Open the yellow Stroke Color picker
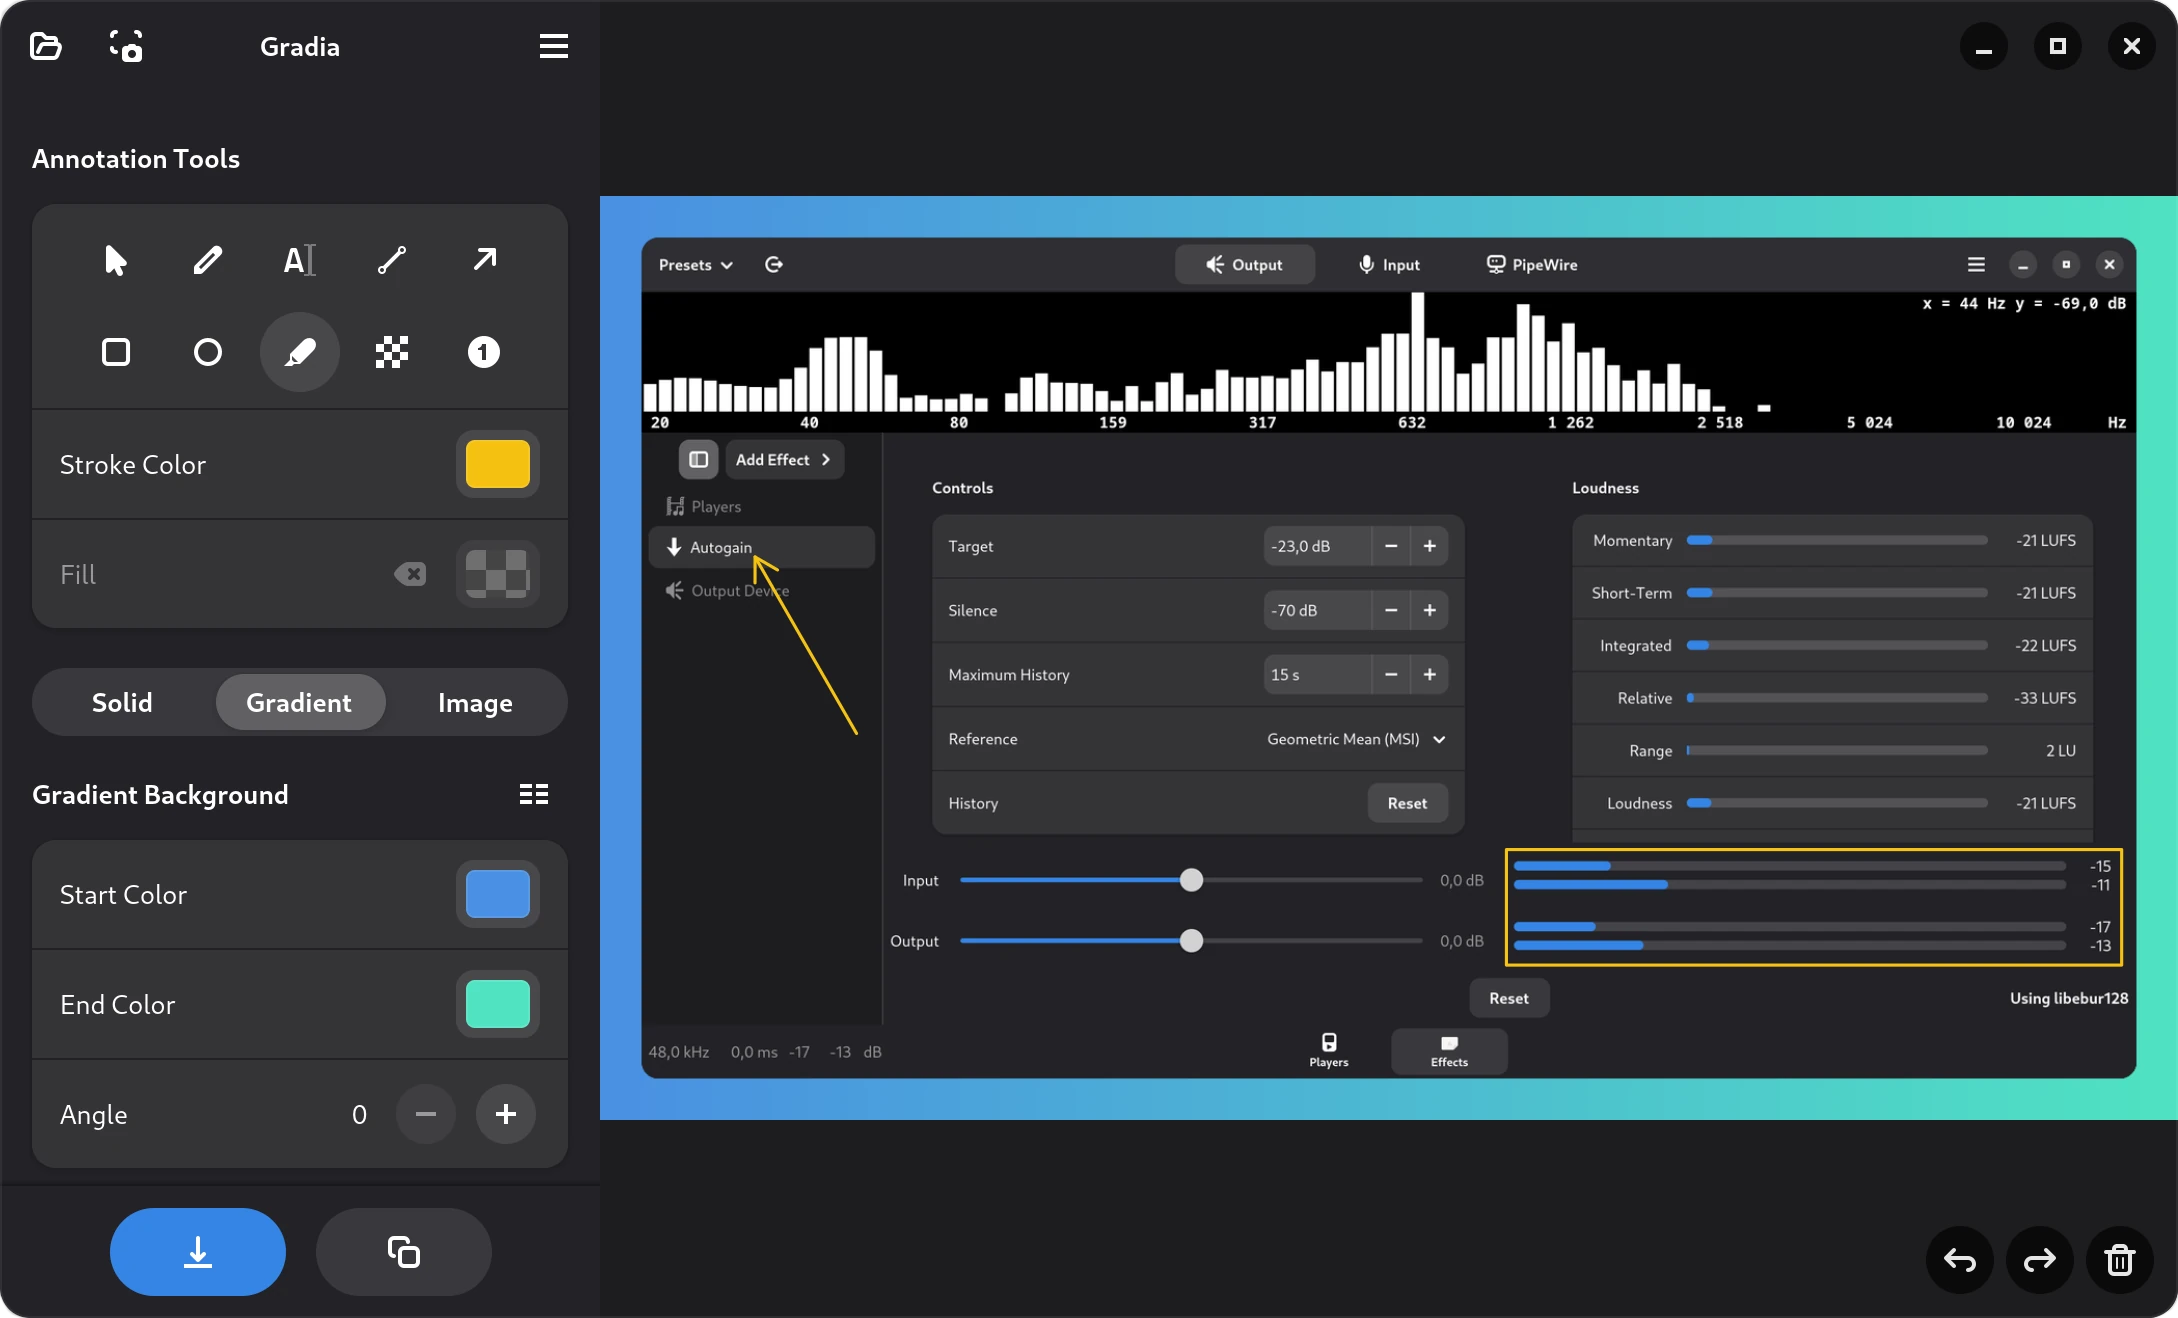This screenshot has height=1318, width=2178. 498,464
